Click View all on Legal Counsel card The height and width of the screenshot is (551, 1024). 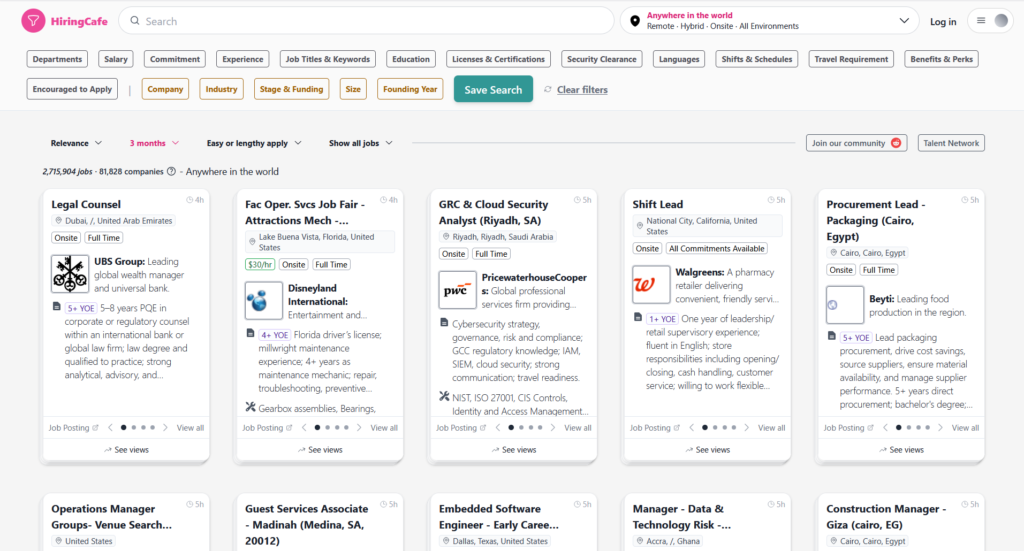pos(190,428)
